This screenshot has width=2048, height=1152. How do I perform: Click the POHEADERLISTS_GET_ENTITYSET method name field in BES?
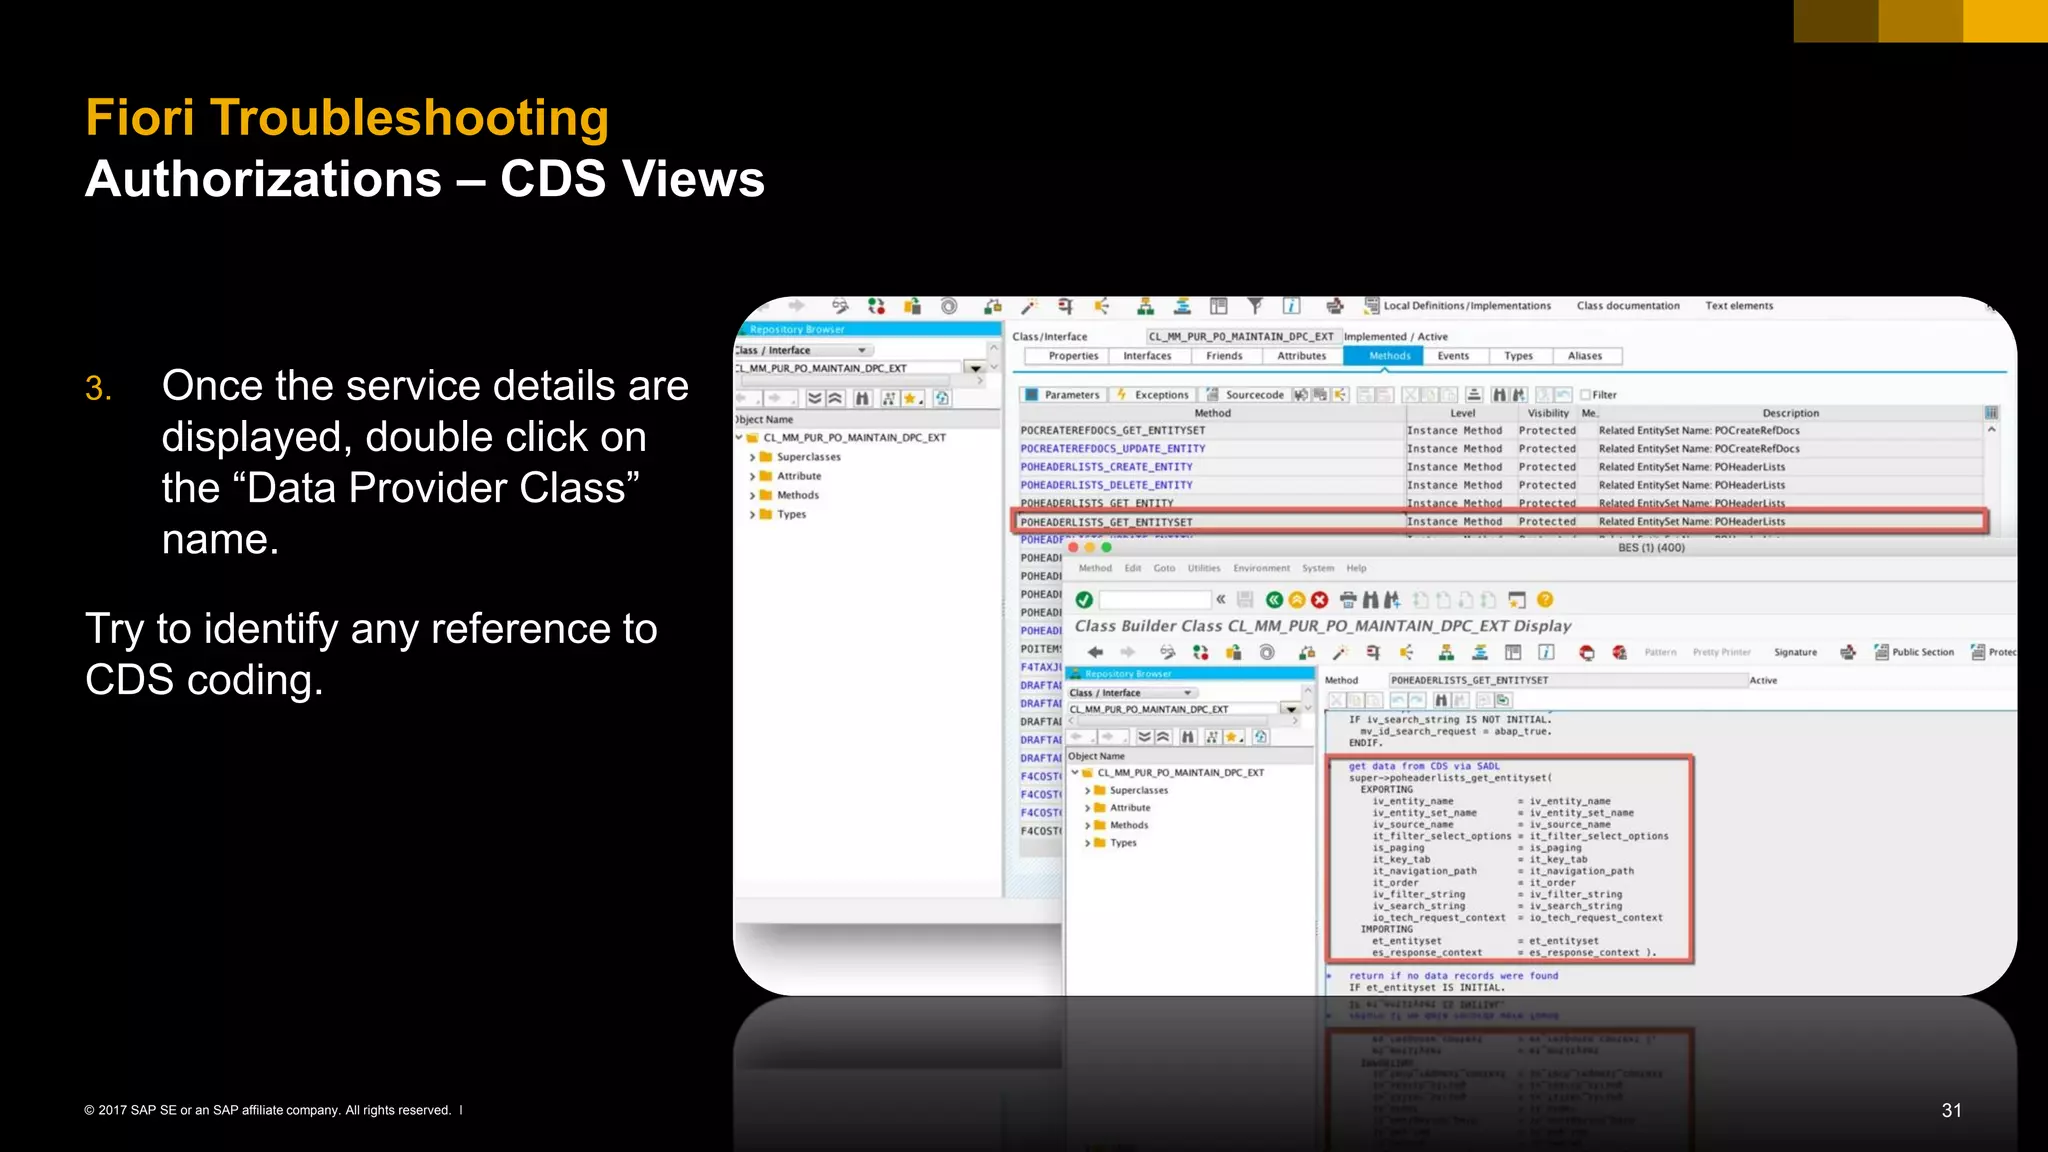click(x=1567, y=681)
